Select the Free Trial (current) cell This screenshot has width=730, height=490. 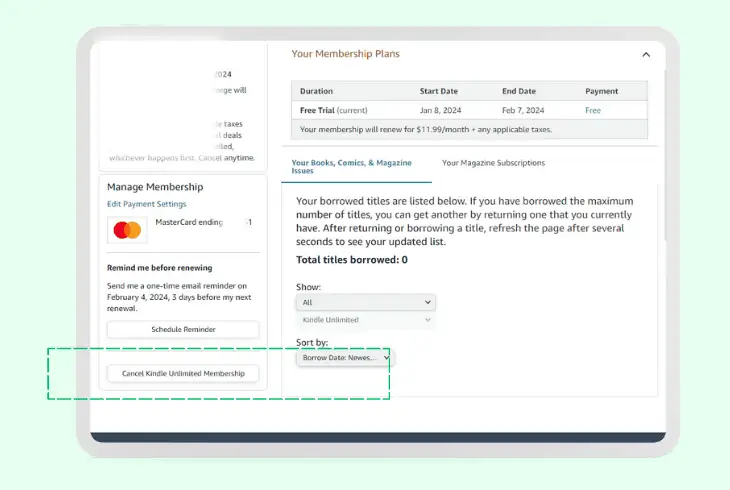click(333, 110)
